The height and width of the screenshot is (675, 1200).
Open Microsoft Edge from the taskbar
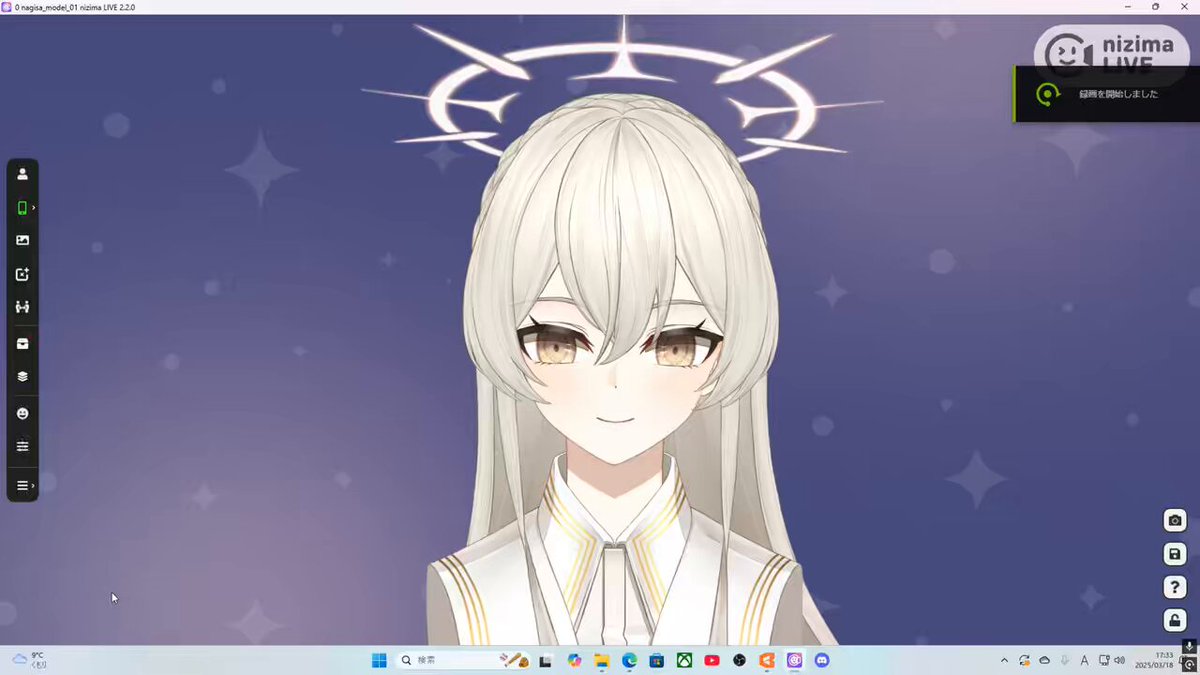click(630, 660)
